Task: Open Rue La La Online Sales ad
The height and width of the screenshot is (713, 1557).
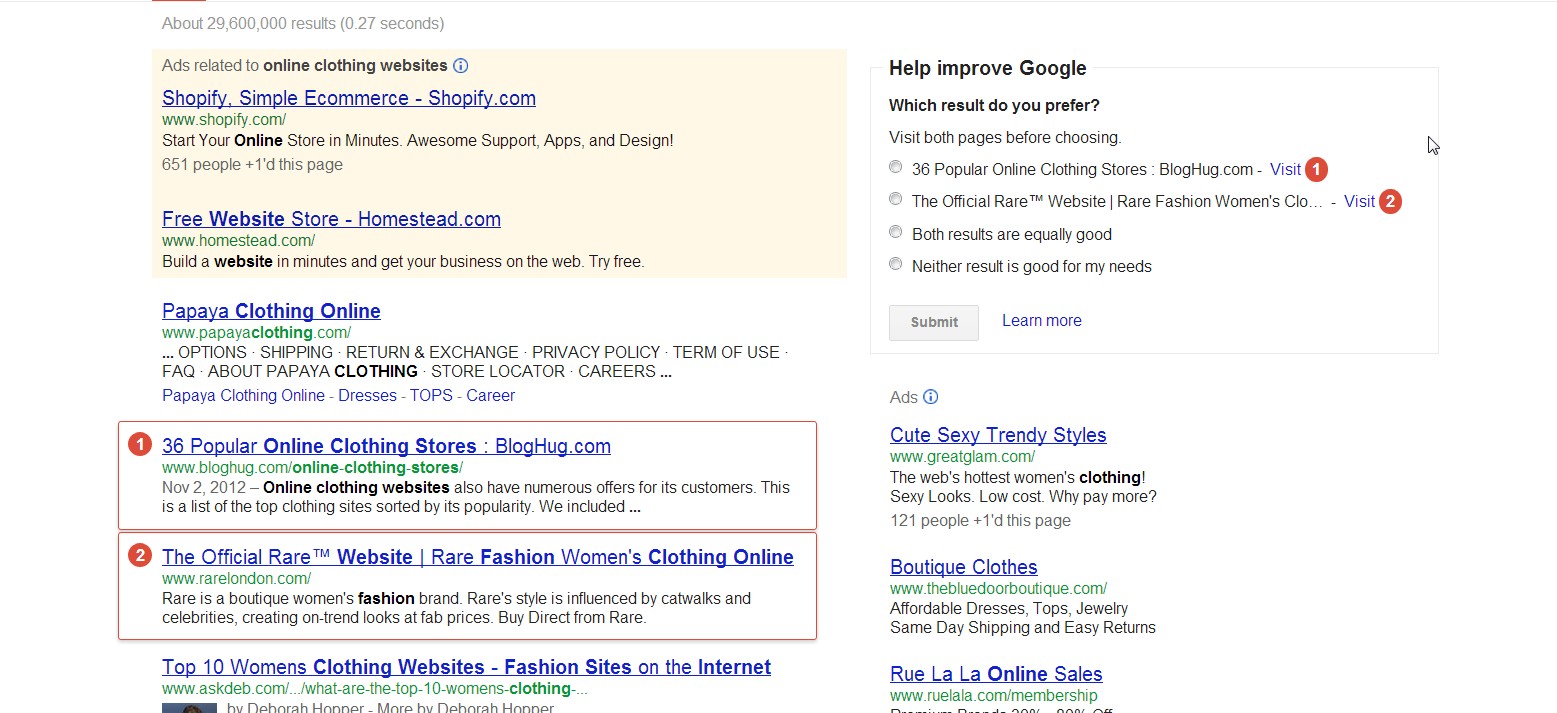Action: [996, 674]
